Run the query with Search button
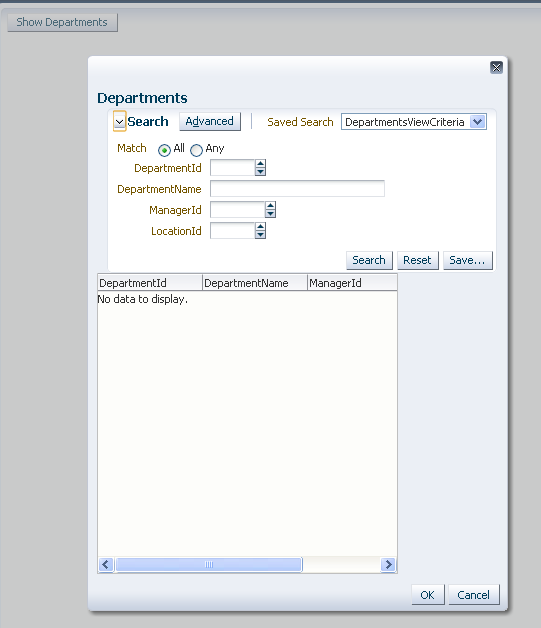541x628 pixels. (369, 260)
